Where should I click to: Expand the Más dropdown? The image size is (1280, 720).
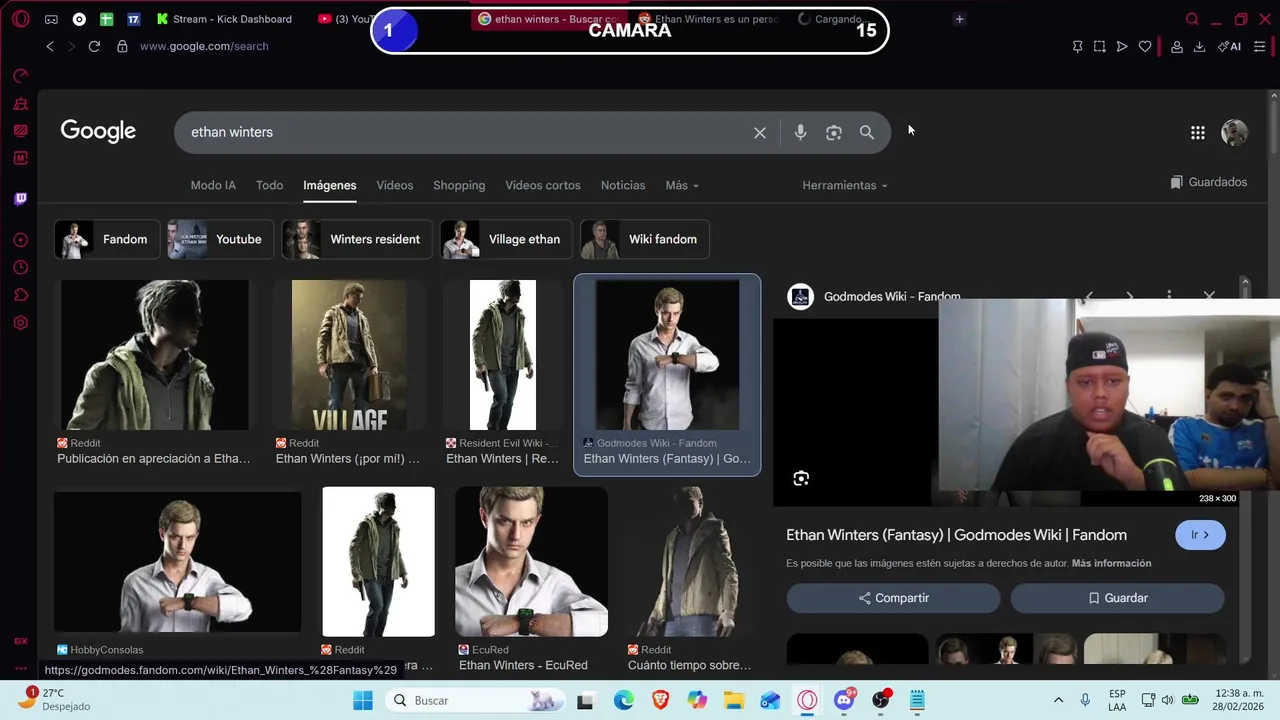pos(682,185)
